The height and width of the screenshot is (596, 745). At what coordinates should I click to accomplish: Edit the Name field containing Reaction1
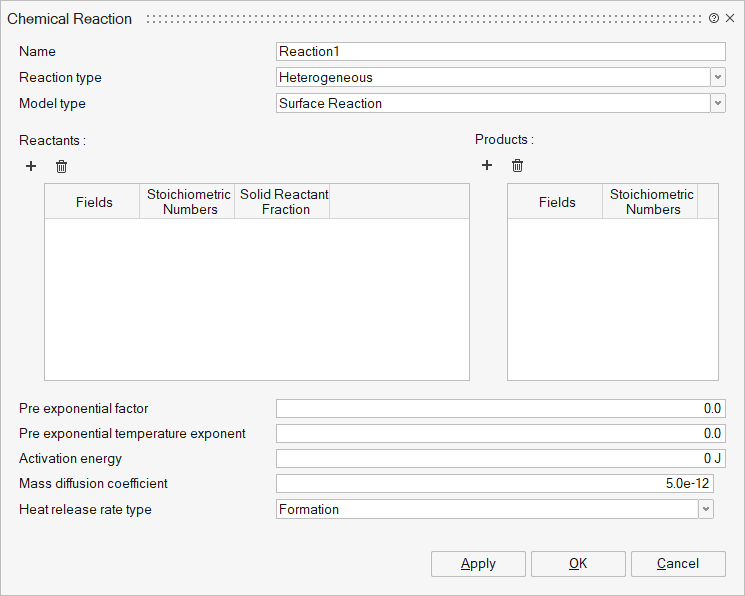click(x=500, y=51)
